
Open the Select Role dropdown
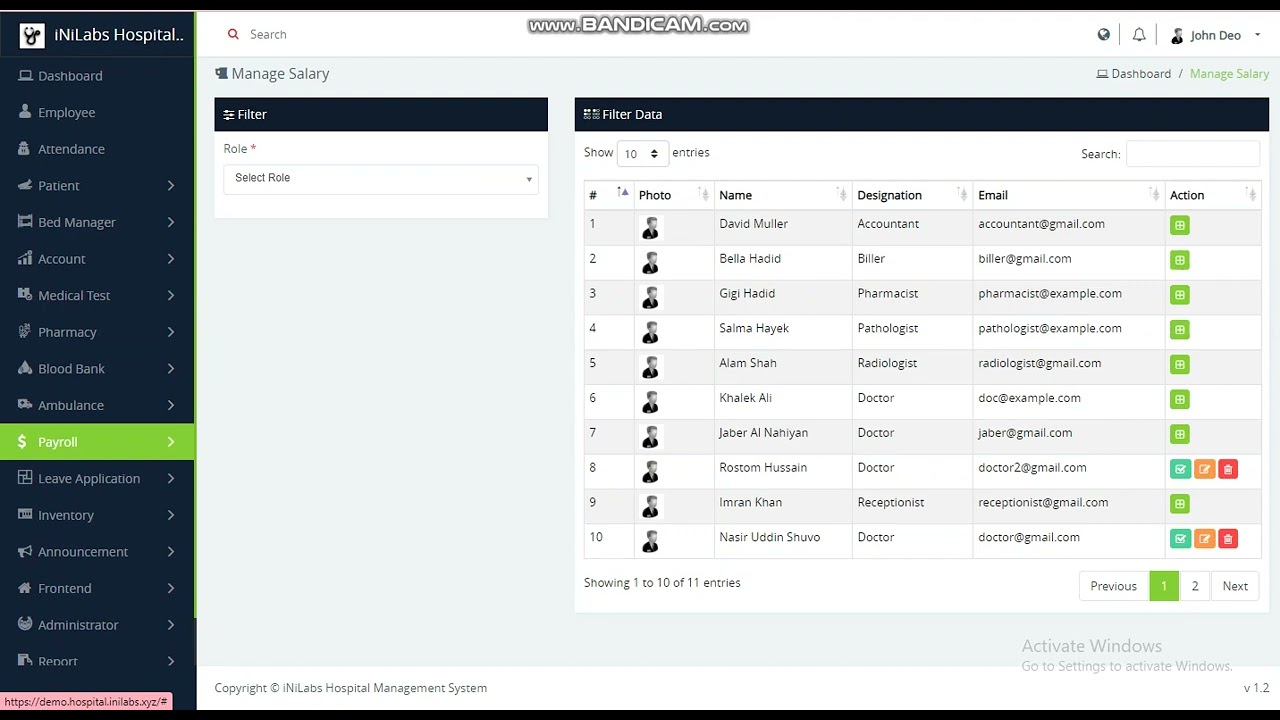pyautogui.click(x=381, y=178)
